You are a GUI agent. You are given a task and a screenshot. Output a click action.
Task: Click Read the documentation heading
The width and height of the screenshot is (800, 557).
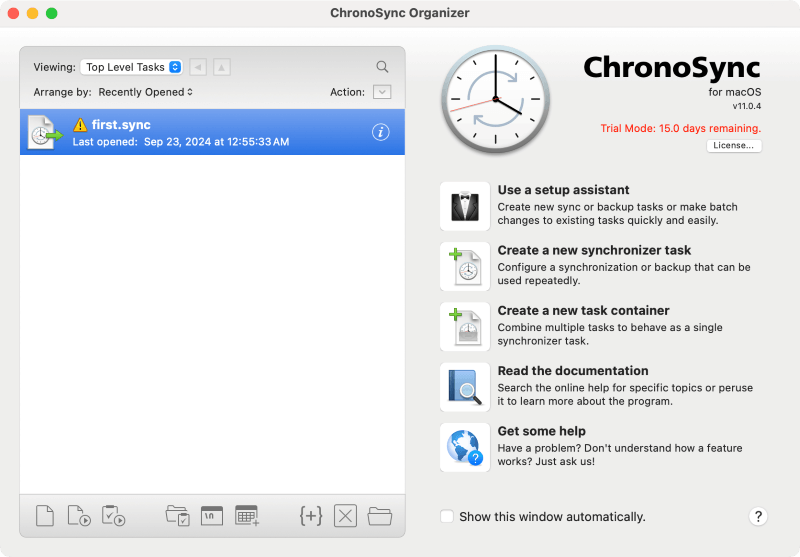coord(573,370)
